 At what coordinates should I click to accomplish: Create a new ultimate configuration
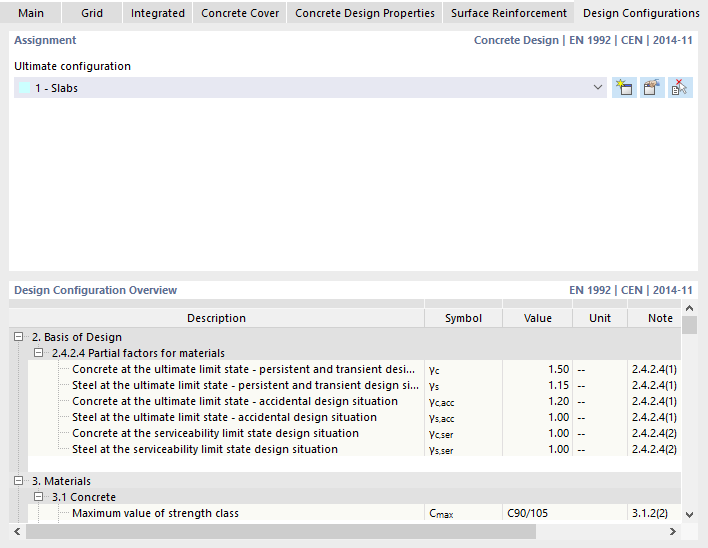point(623,88)
